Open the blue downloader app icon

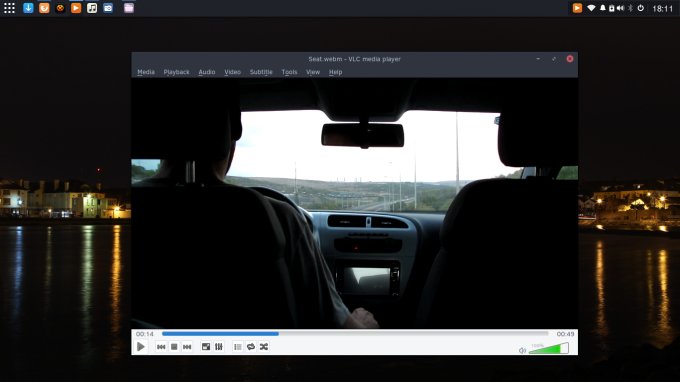28,8
